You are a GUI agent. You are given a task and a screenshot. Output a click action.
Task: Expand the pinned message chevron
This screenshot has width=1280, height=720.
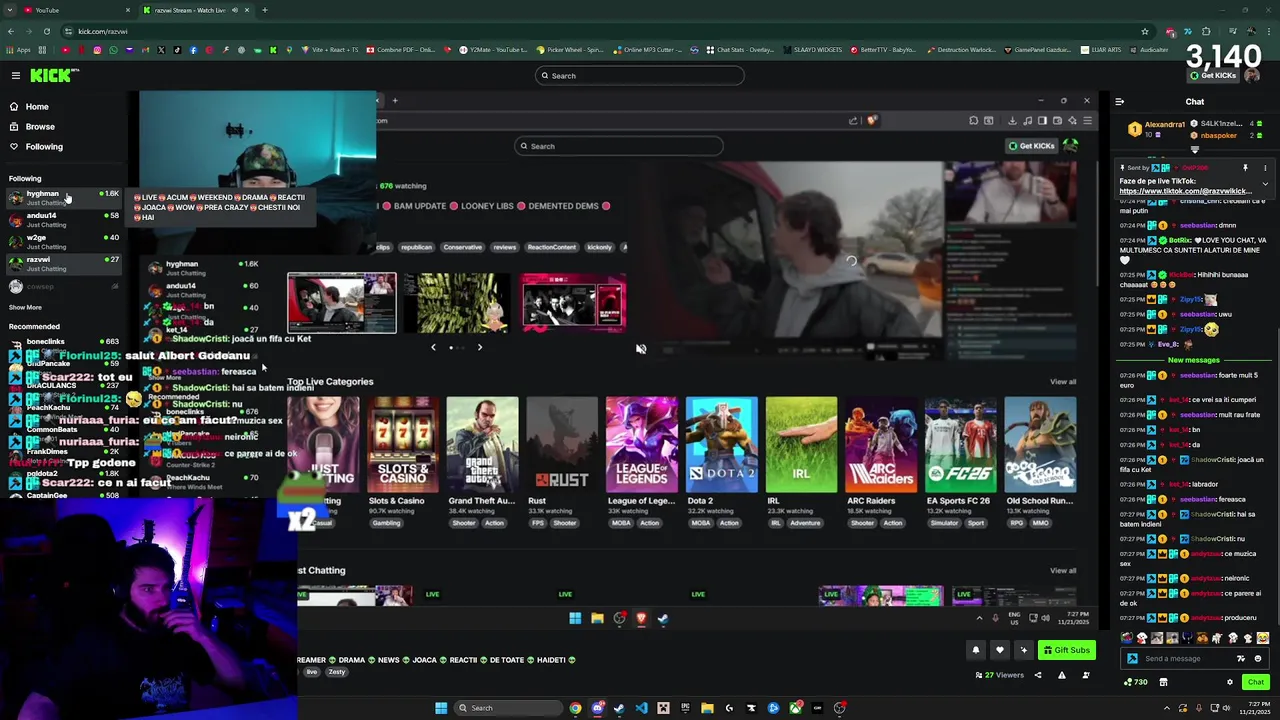1265,184
